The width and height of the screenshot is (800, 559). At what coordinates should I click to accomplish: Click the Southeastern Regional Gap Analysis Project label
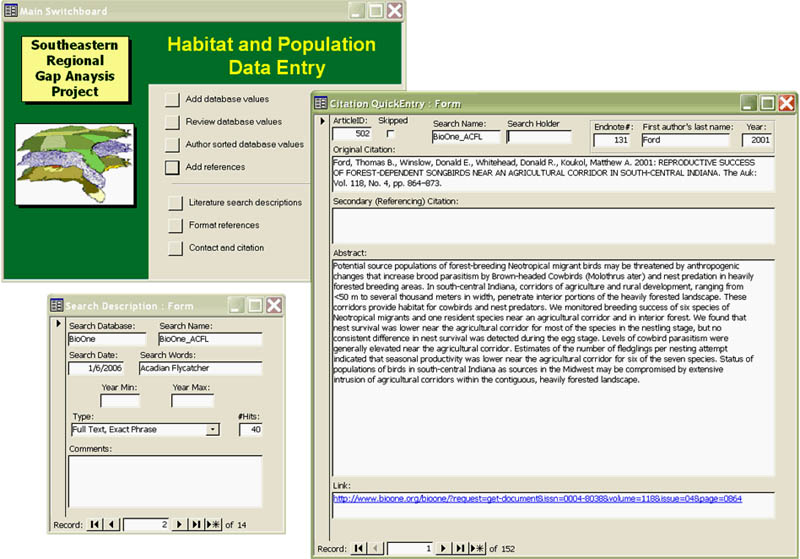[75, 68]
